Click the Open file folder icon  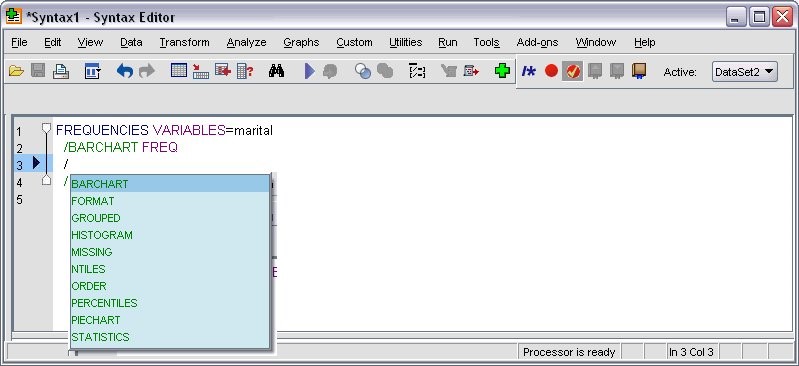16,71
